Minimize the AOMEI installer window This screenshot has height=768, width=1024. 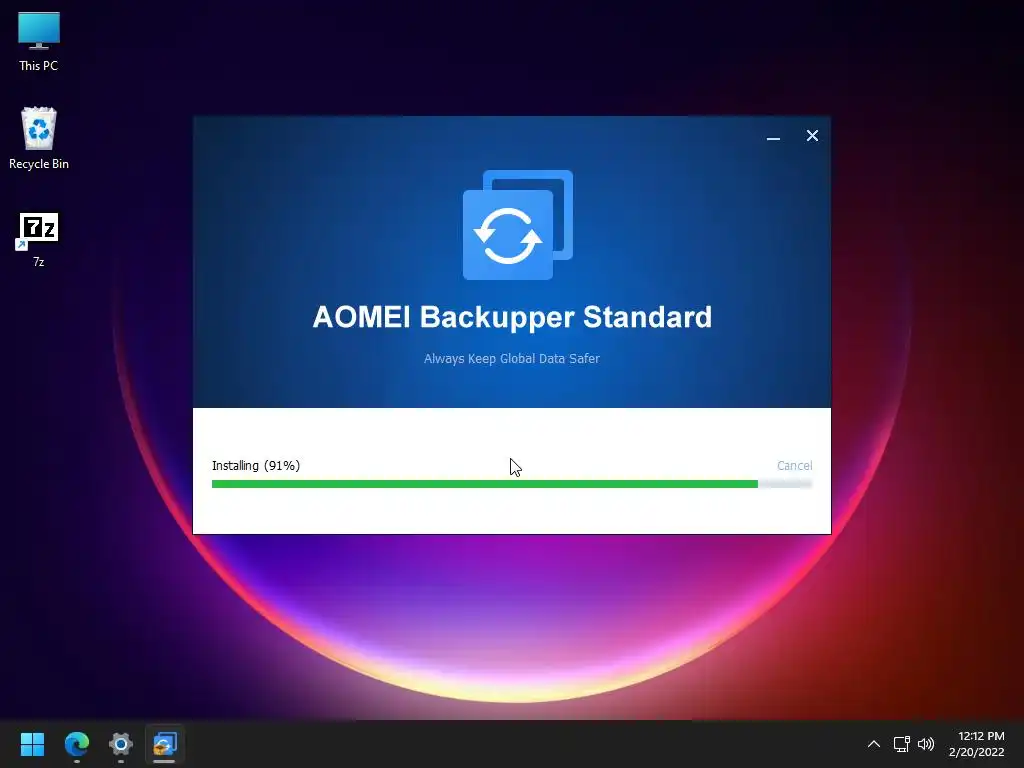pyautogui.click(x=773, y=136)
